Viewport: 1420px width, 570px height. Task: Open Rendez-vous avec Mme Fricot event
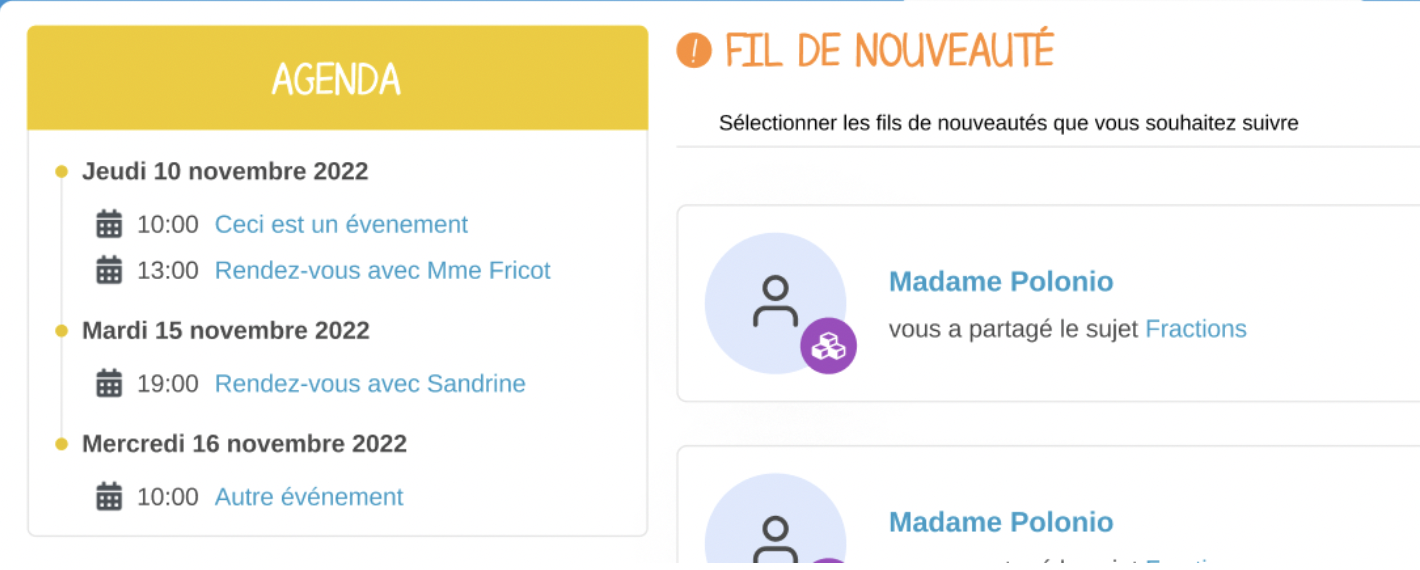[x=383, y=270]
